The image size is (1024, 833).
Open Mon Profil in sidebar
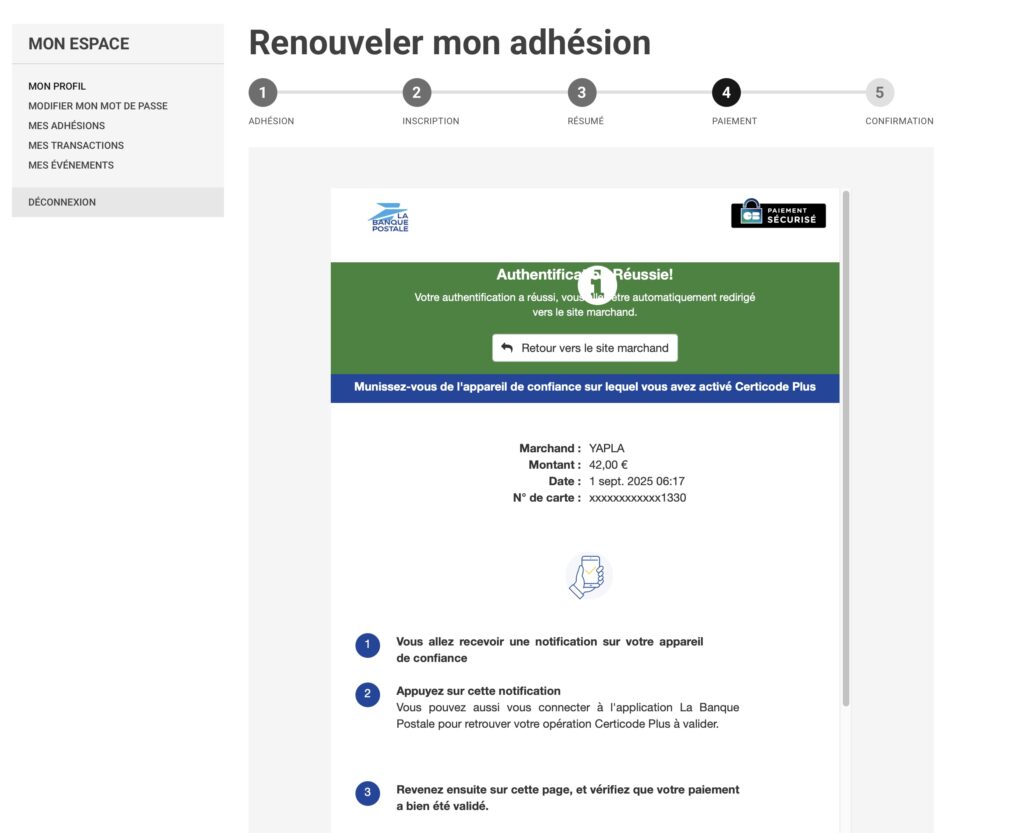pos(57,86)
